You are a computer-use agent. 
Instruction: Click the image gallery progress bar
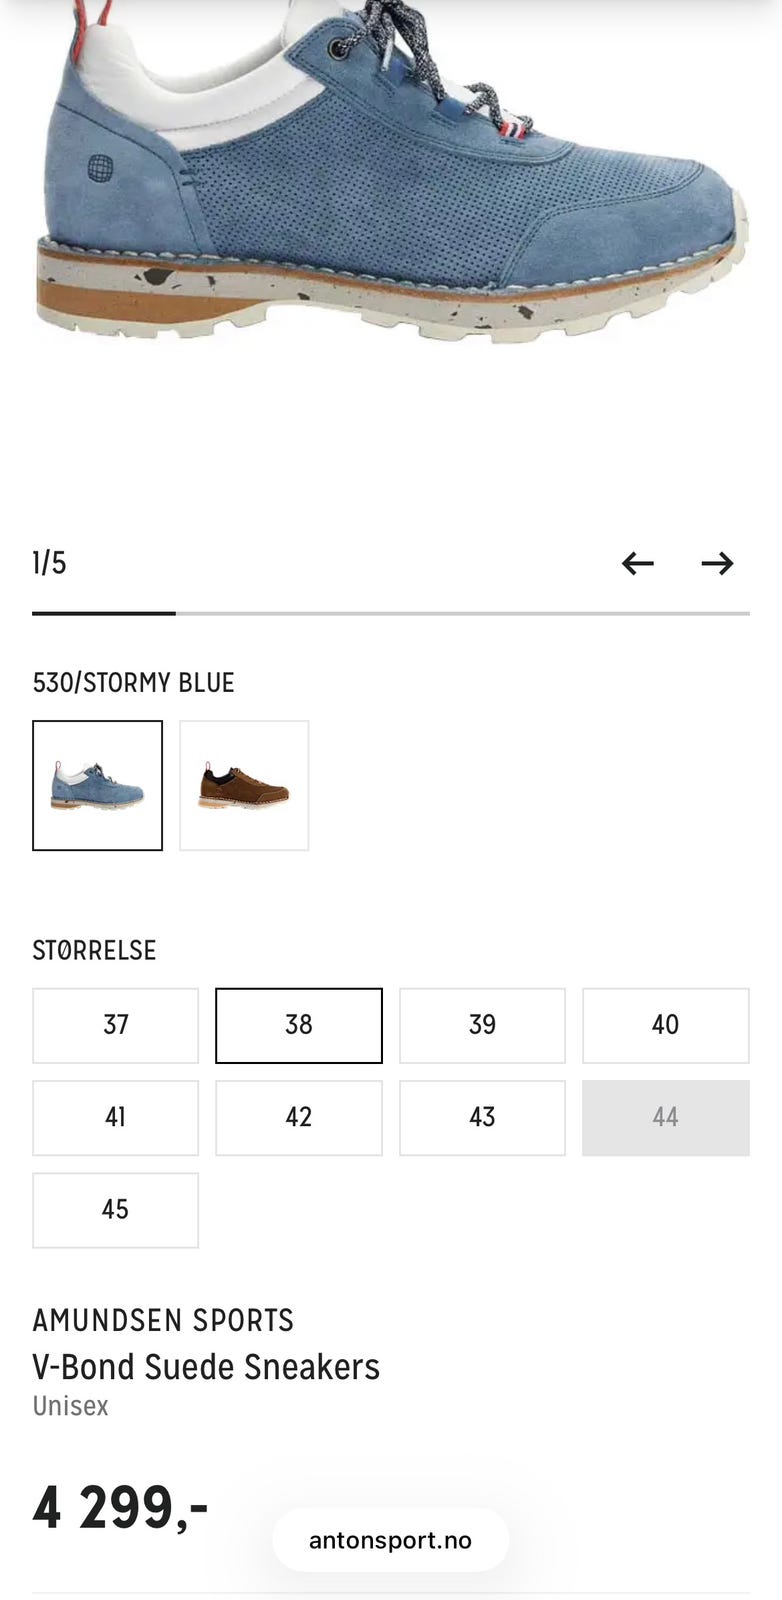tap(391, 613)
